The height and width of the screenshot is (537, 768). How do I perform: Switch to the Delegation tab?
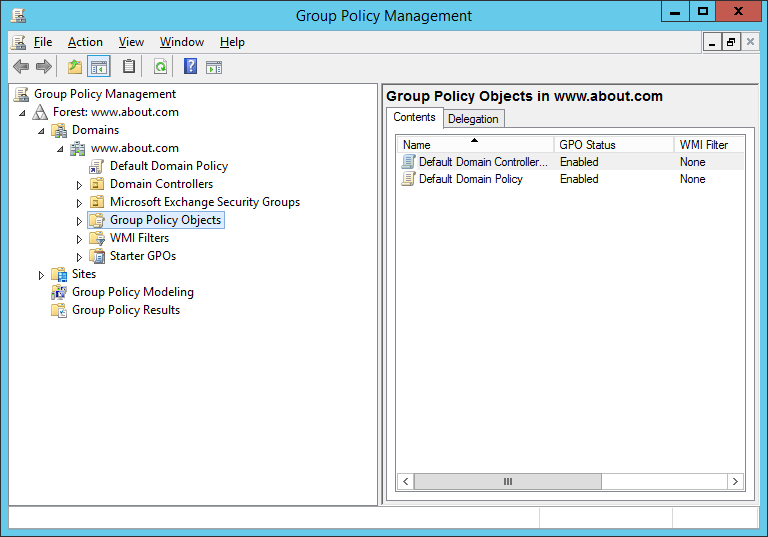pyautogui.click(x=473, y=119)
